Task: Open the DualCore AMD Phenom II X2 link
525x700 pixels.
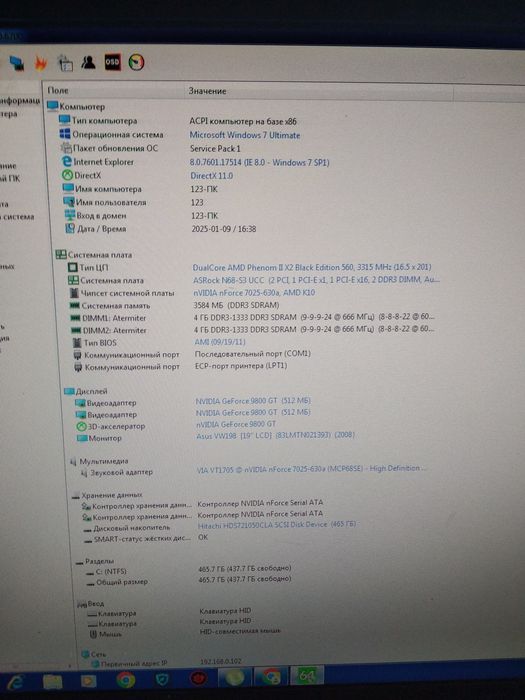Action: tap(312, 267)
